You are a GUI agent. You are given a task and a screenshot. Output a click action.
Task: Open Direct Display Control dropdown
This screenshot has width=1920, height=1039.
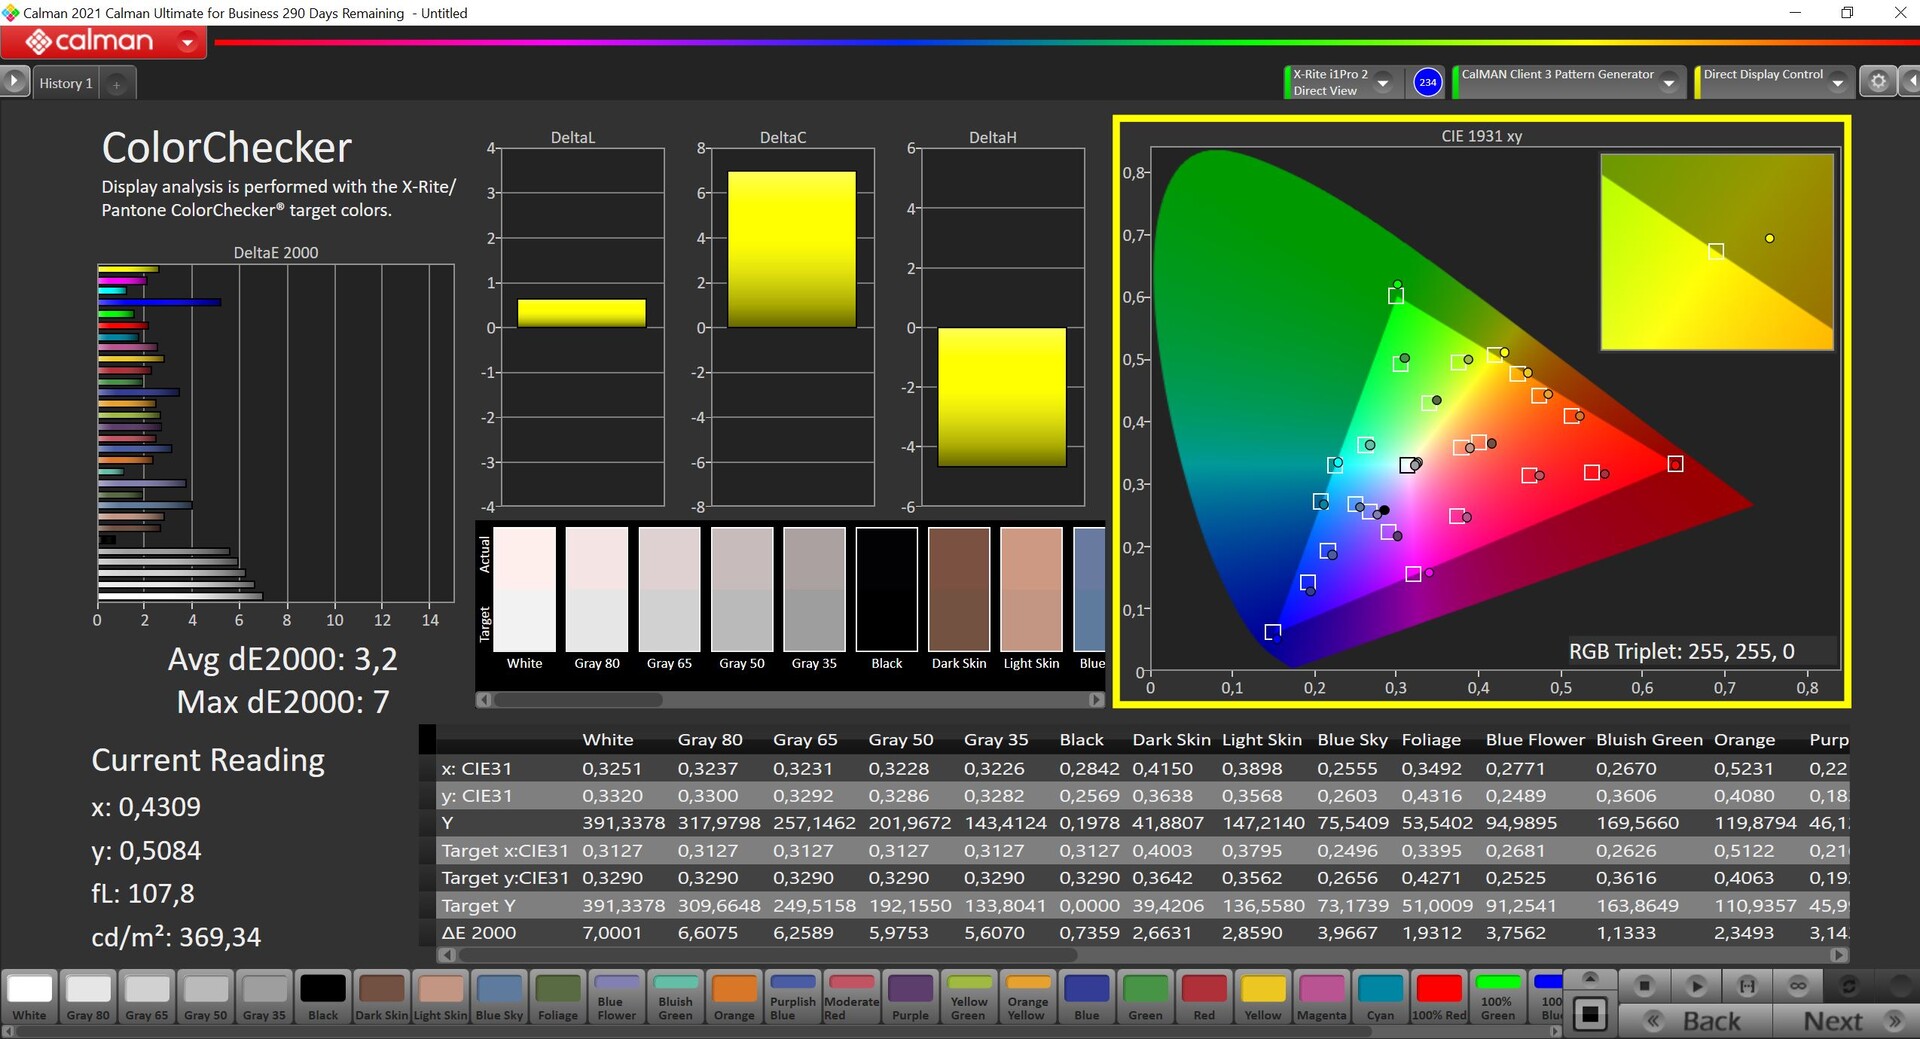[1838, 83]
